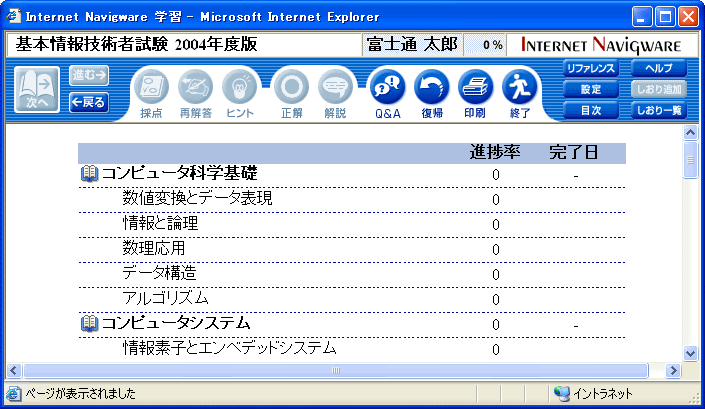Open the データ構造 section
705x409 pixels.
160,273
